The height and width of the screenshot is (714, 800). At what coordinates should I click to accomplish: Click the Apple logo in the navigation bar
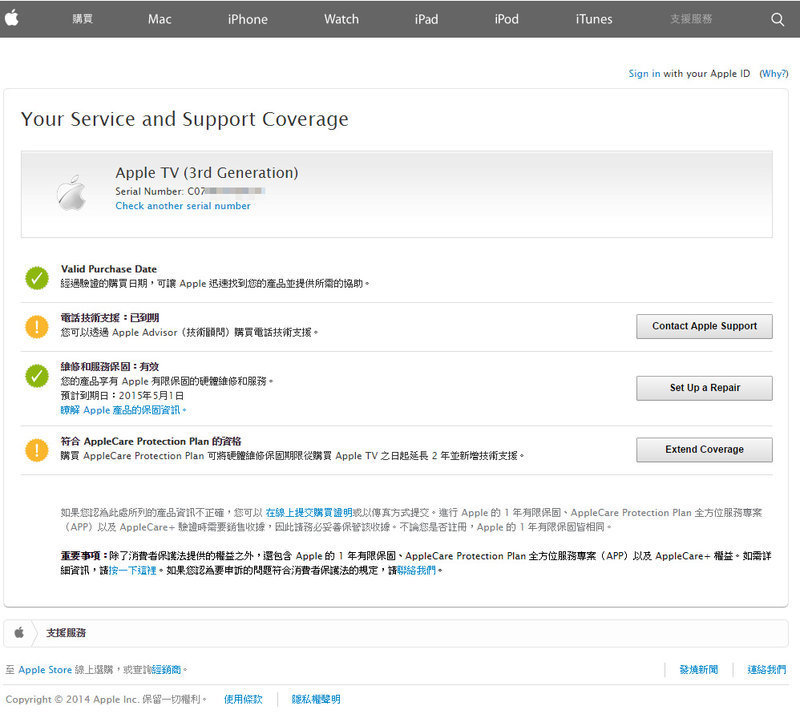click(x=12, y=18)
